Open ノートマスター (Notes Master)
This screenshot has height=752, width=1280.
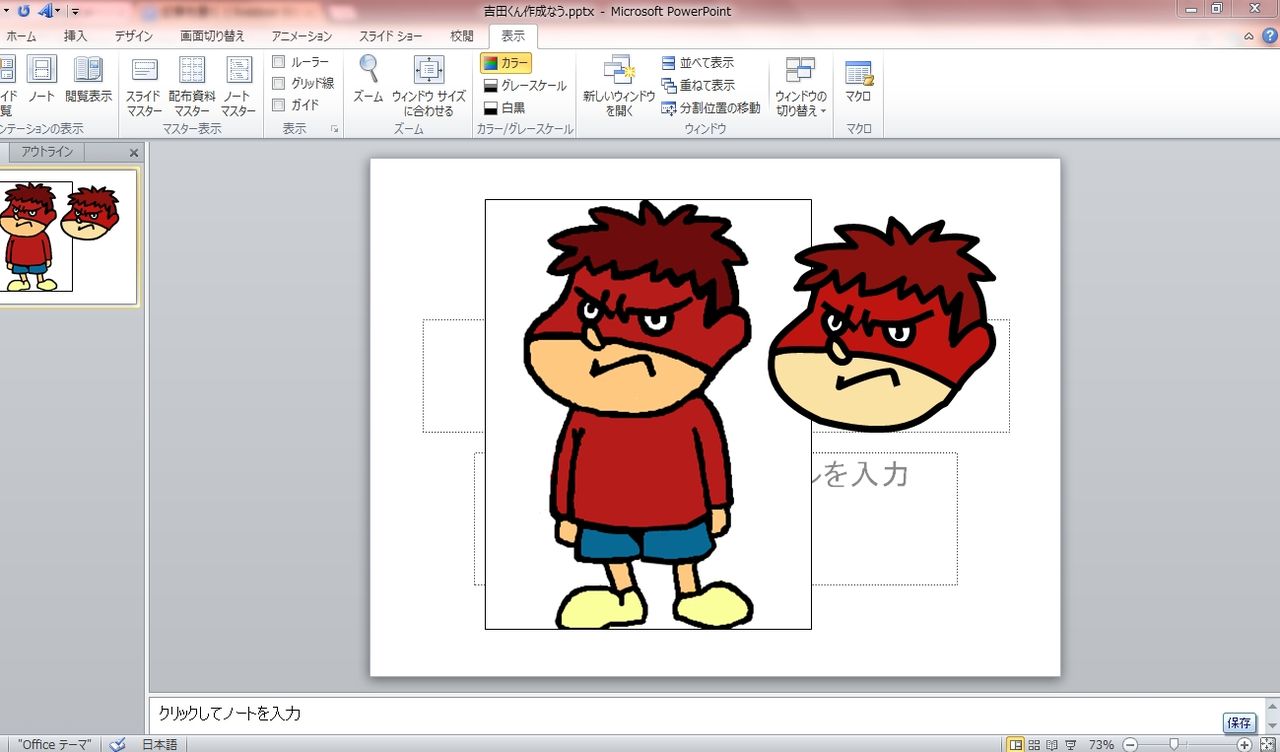[238, 86]
